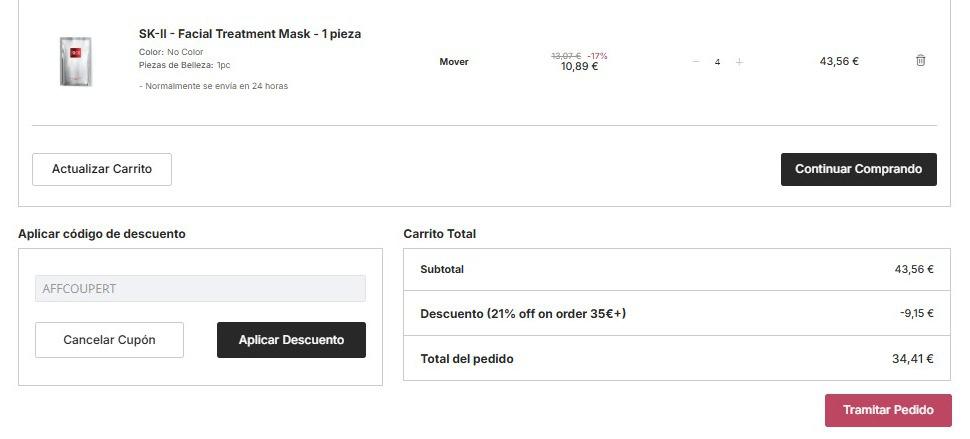Focus the AFFCOUPERT coupon code field
Image resolution: width=970 pixels, height=439 pixels.
click(200, 289)
